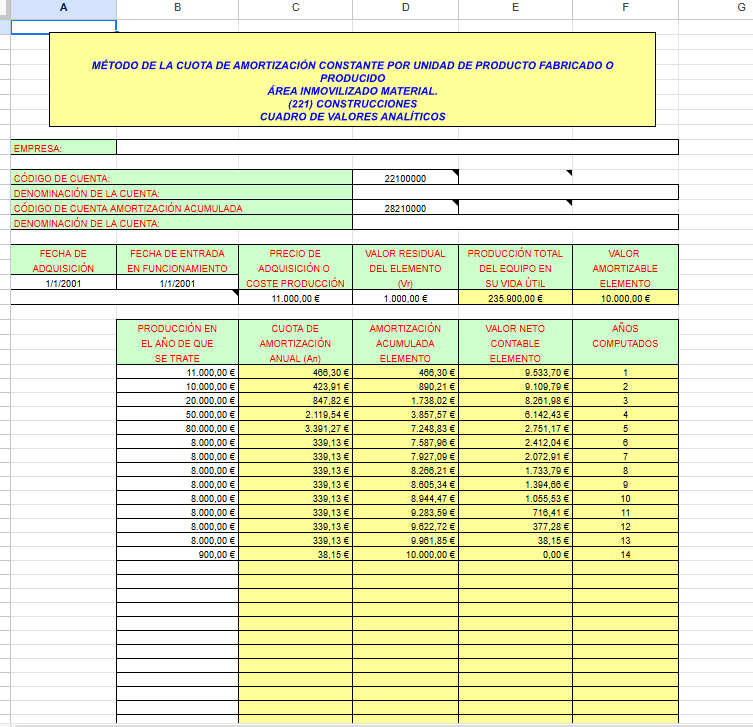Select the column F header
The width and height of the screenshot is (753, 727).
pyautogui.click(x=625, y=8)
